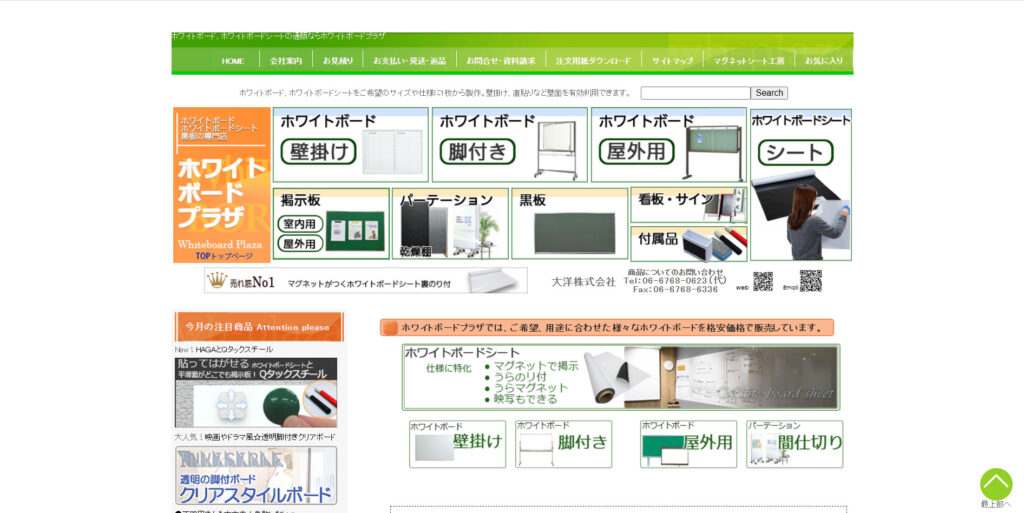The image size is (1024, 513).
Task: Click the Search button
Action: coord(769,93)
